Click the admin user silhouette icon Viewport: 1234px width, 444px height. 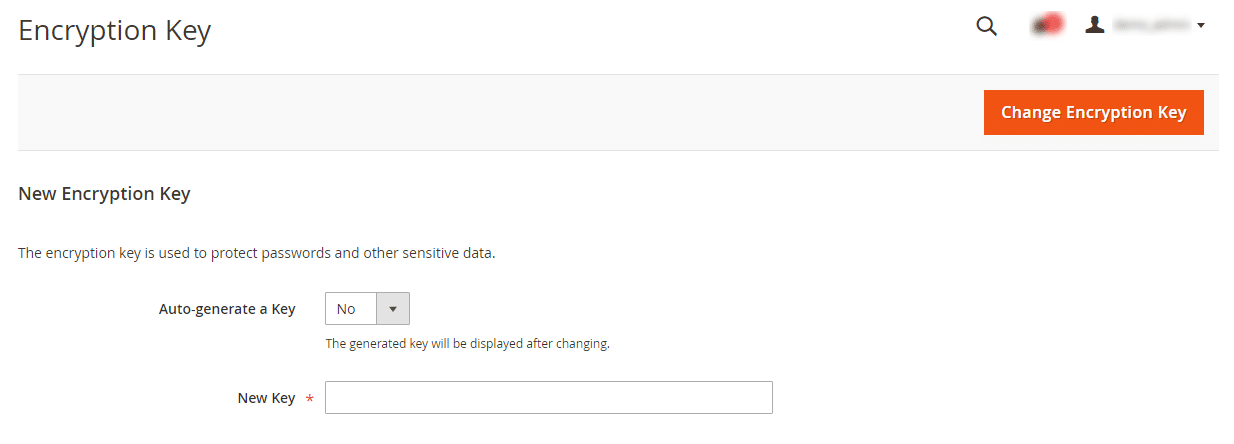click(1095, 26)
